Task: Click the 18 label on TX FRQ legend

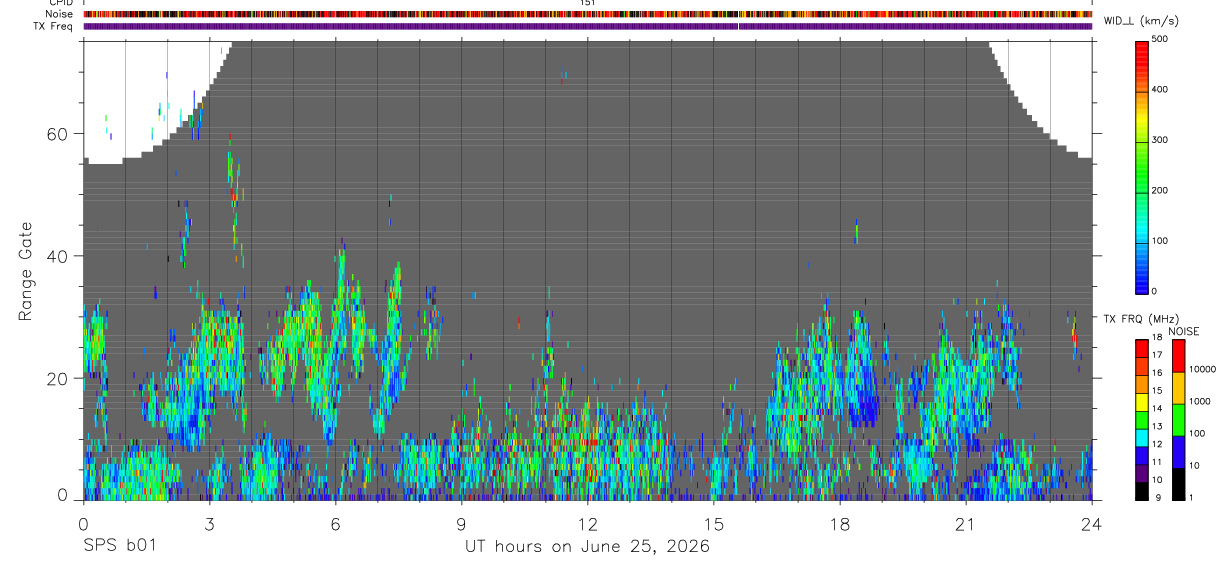Action: tap(1157, 337)
